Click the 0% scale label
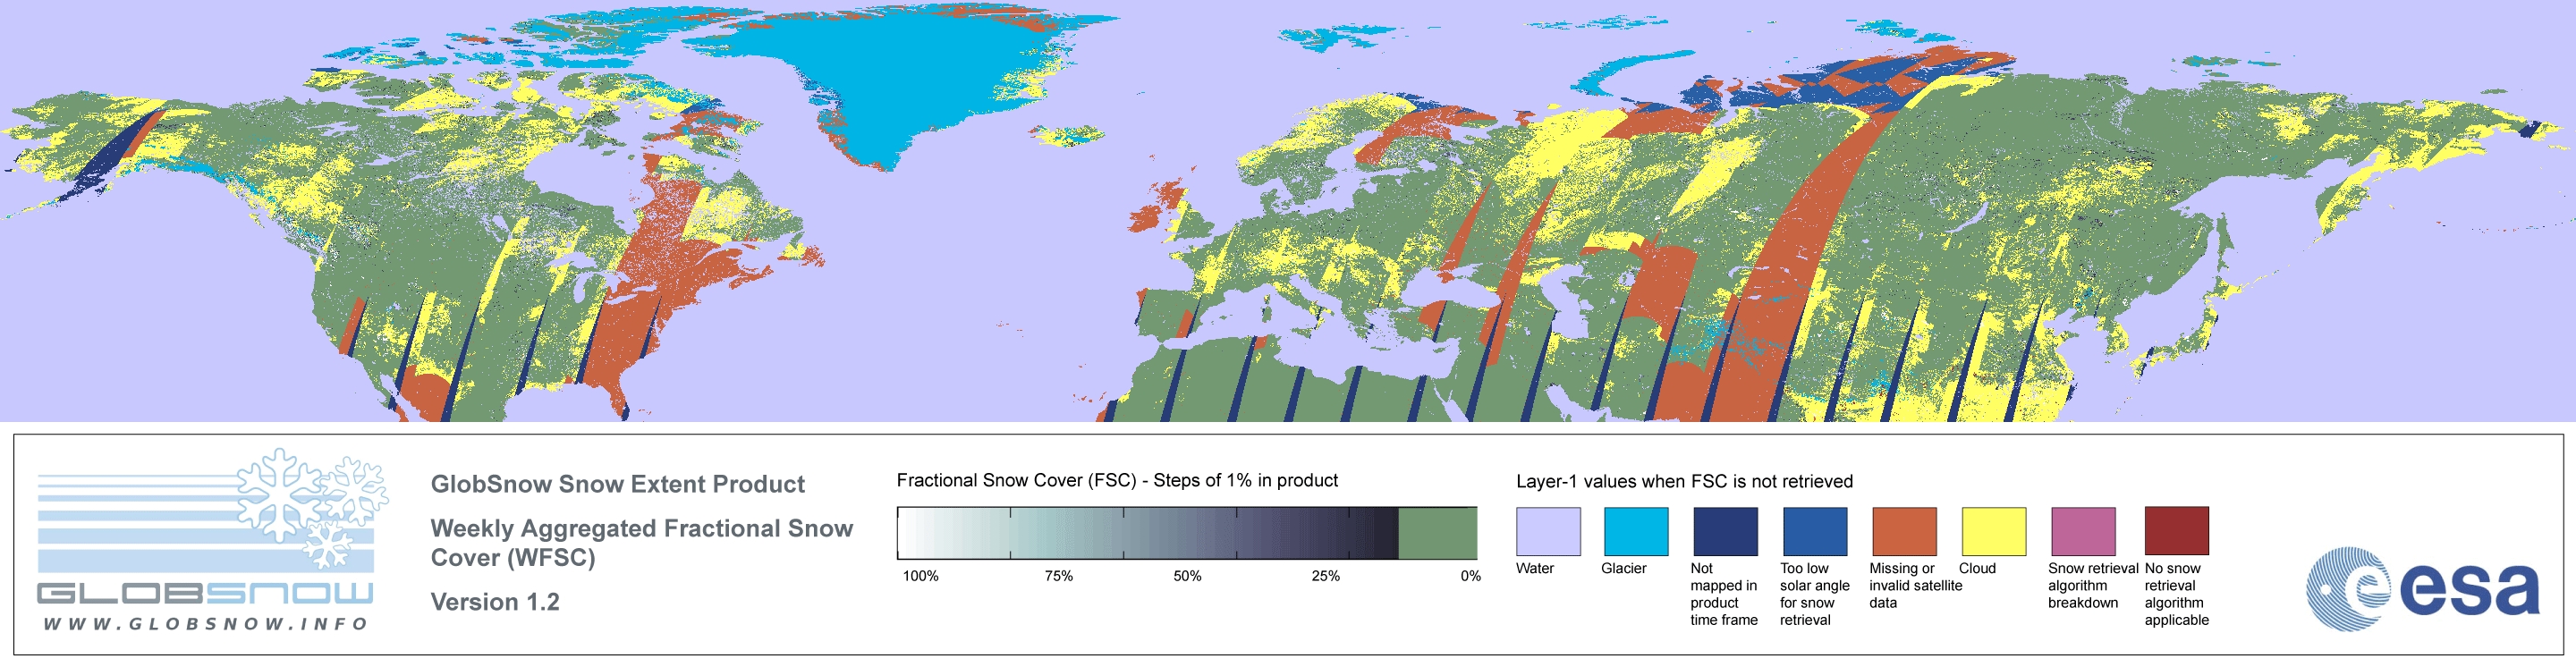The height and width of the screenshot is (667, 2576). tap(1470, 576)
